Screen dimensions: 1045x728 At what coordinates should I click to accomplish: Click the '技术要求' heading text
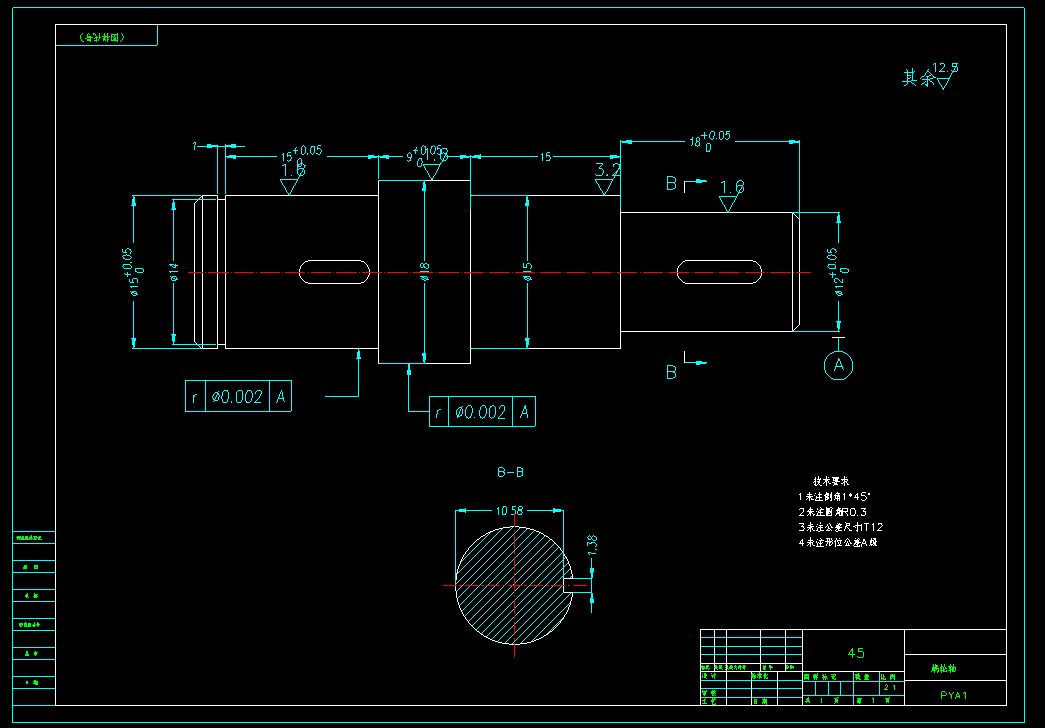(x=830, y=481)
